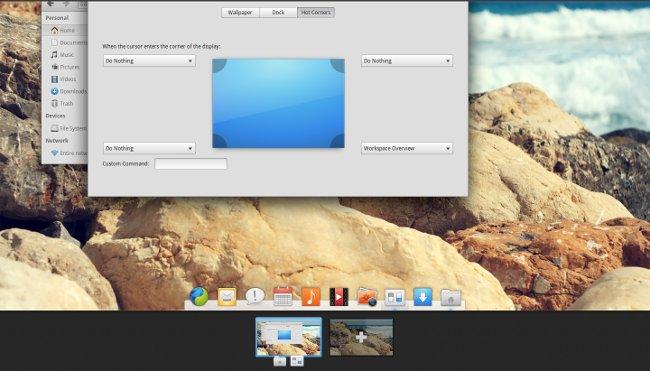This screenshot has width=650, height=371.
Task: Click the 'Custom Command:' label
Action: pos(126,164)
